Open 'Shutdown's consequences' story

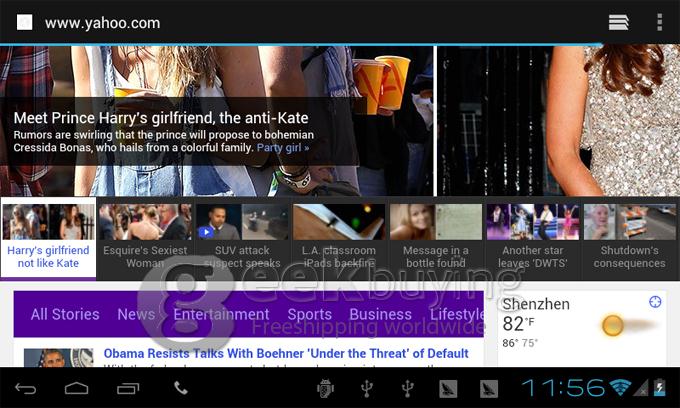(x=629, y=257)
